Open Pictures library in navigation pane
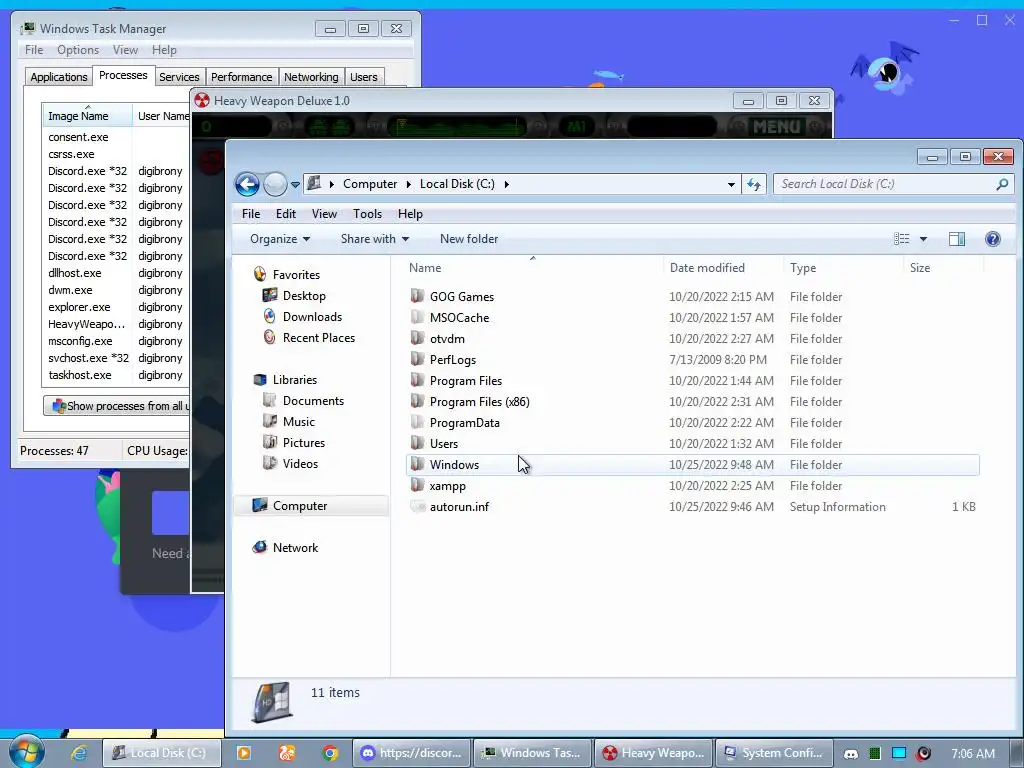1024x768 pixels. point(304,442)
